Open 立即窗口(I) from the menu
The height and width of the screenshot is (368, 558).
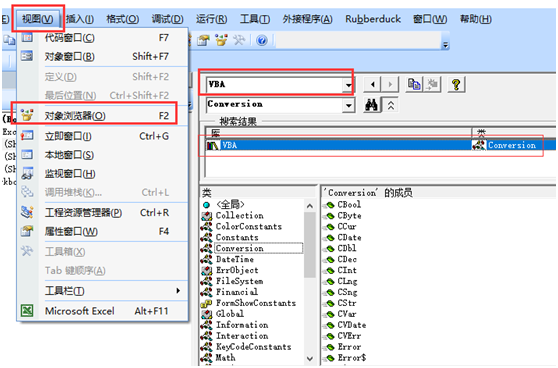tap(102, 136)
